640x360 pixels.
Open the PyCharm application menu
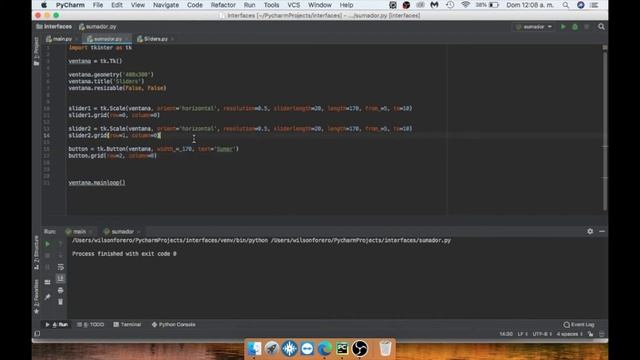click(70, 5)
